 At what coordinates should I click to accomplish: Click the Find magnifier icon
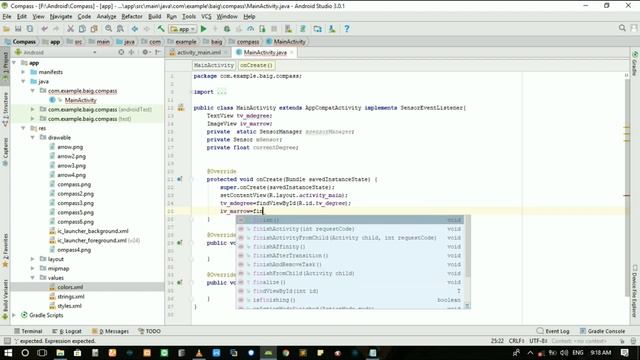(x=108, y=29)
